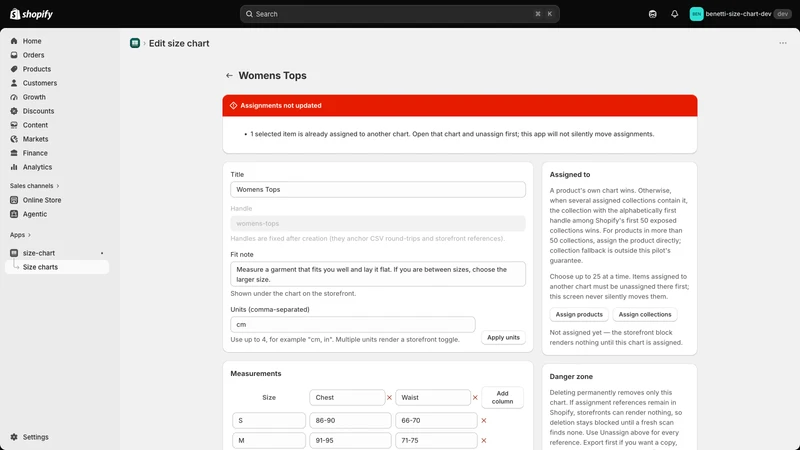
Task: Click the 86-90 chest value field
Action: click(x=350, y=420)
